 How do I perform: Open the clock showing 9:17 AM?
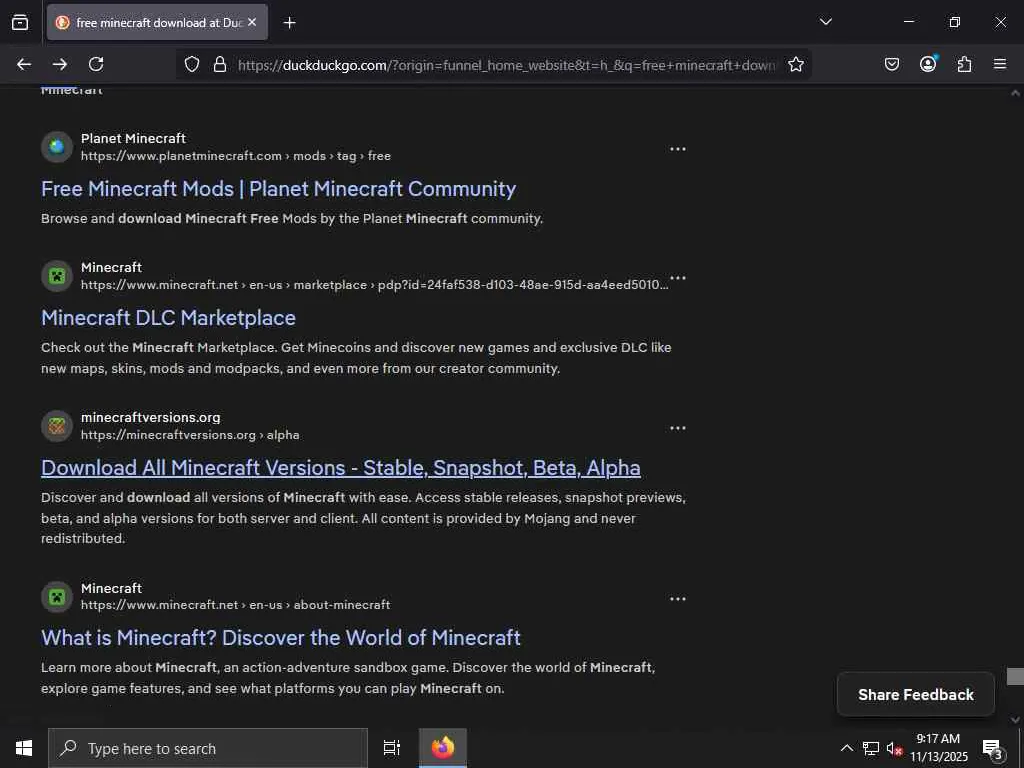coord(938,748)
